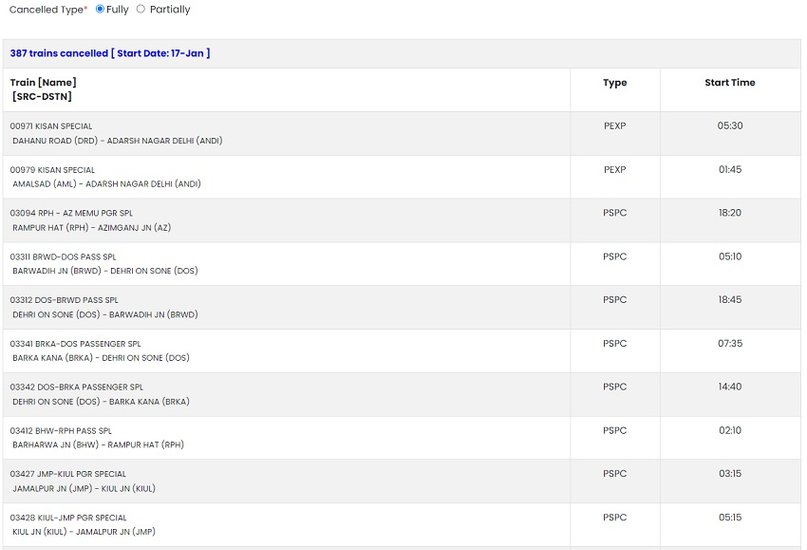Select the Fully cancelled type radio button
This screenshot has width=807, height=550.
tap(100, 9)
